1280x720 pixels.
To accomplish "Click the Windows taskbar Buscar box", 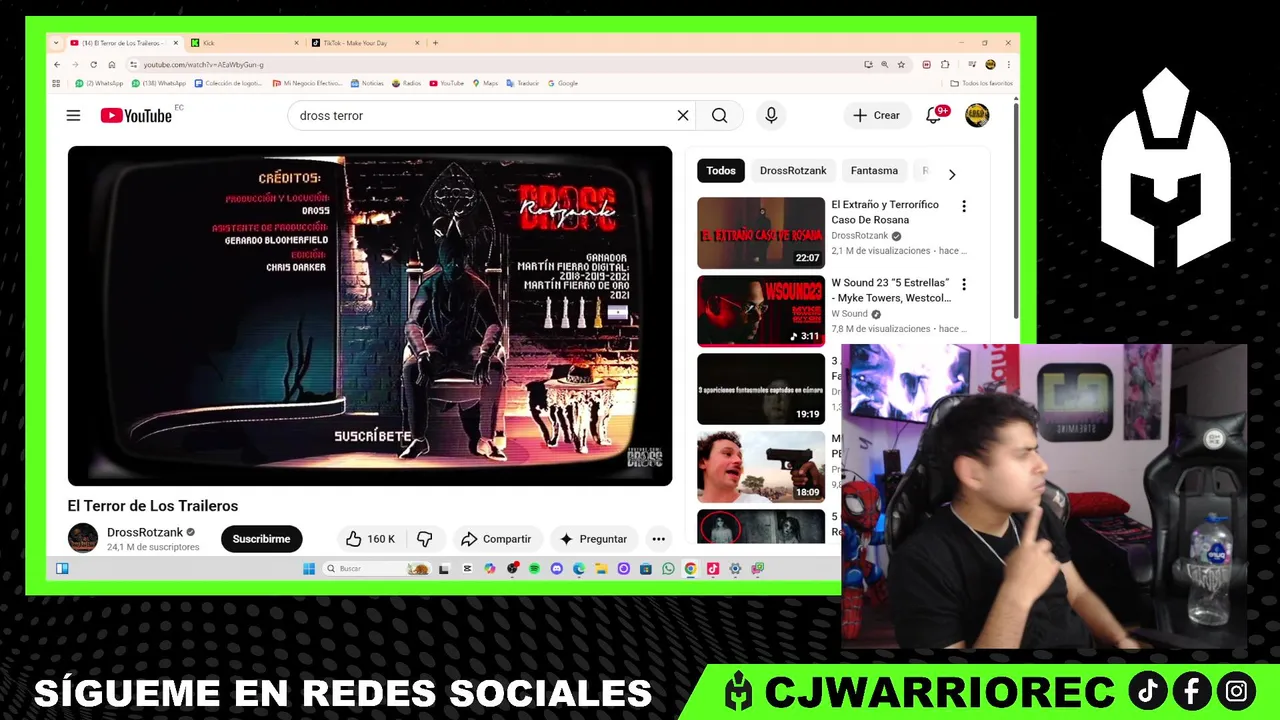I will (378, 569).
